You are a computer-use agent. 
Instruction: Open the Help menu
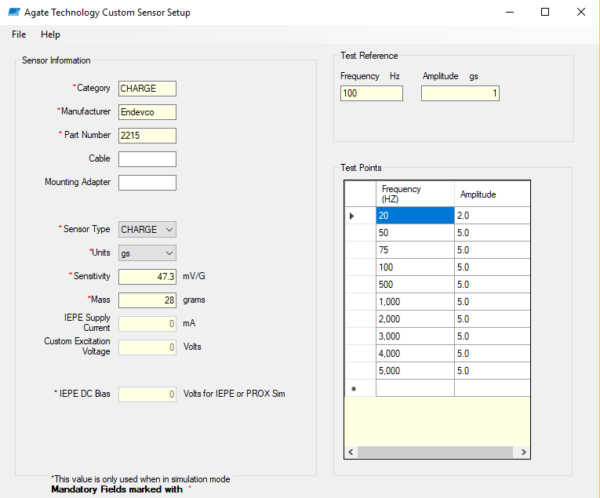point(51,34)
